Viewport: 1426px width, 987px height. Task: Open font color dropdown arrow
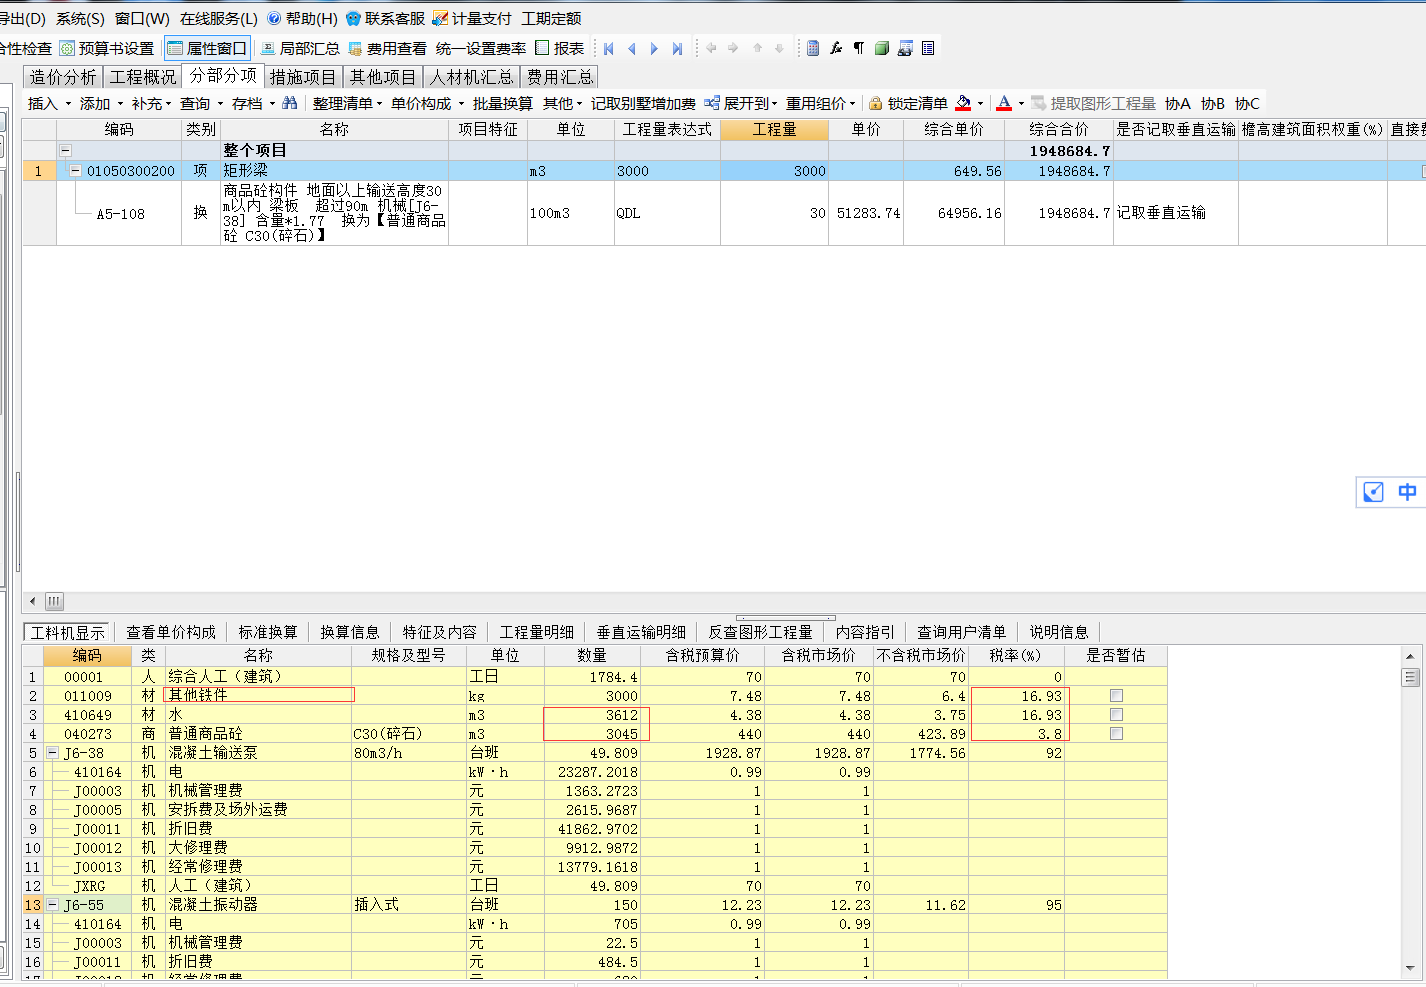pyautogui.click(x=1021, y=103)
